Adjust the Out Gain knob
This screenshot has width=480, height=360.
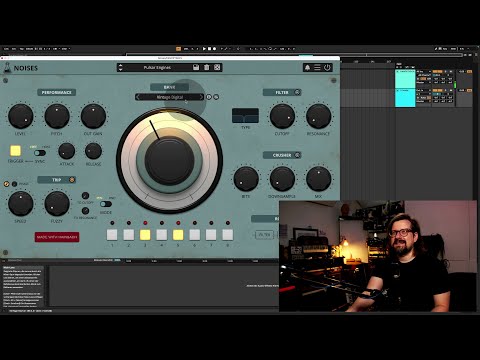(x=93, y=116)
